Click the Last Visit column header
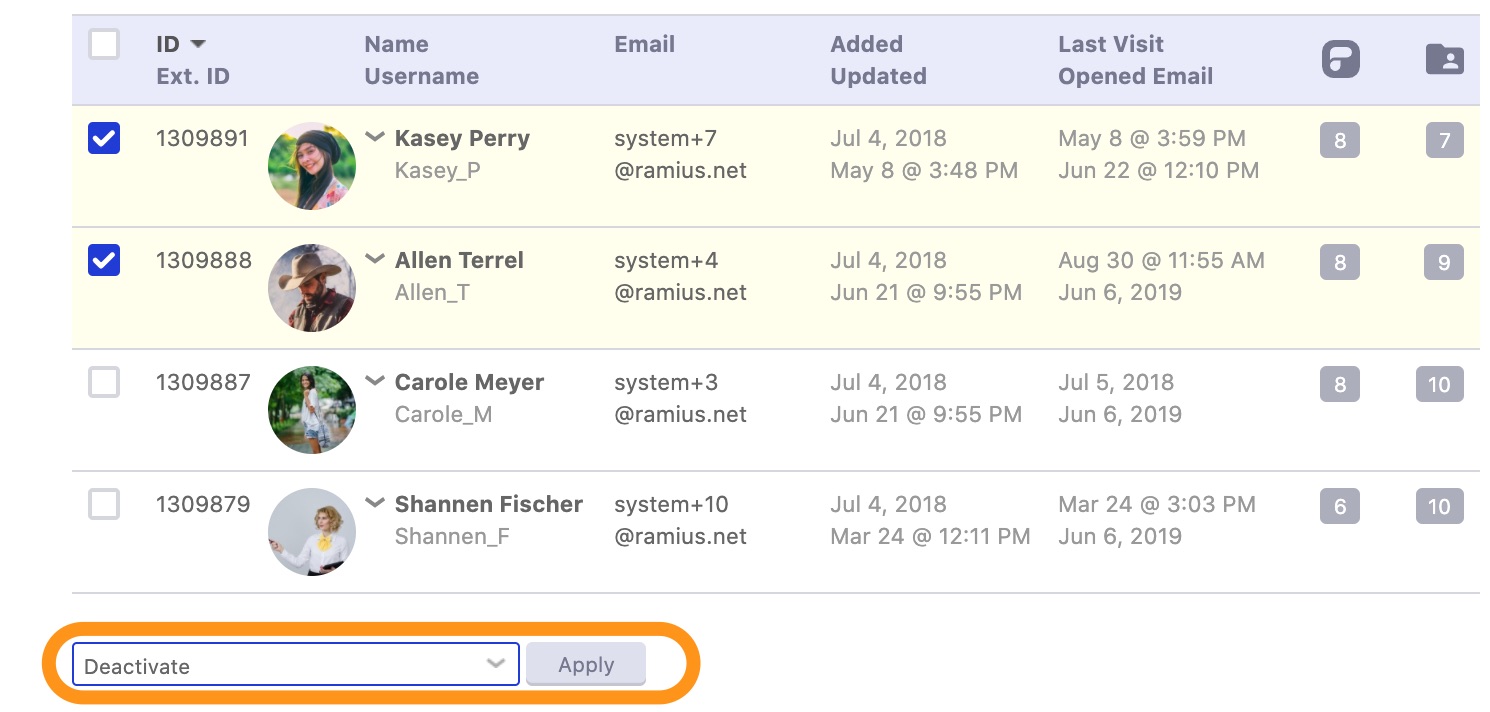 click(1110, 44)
